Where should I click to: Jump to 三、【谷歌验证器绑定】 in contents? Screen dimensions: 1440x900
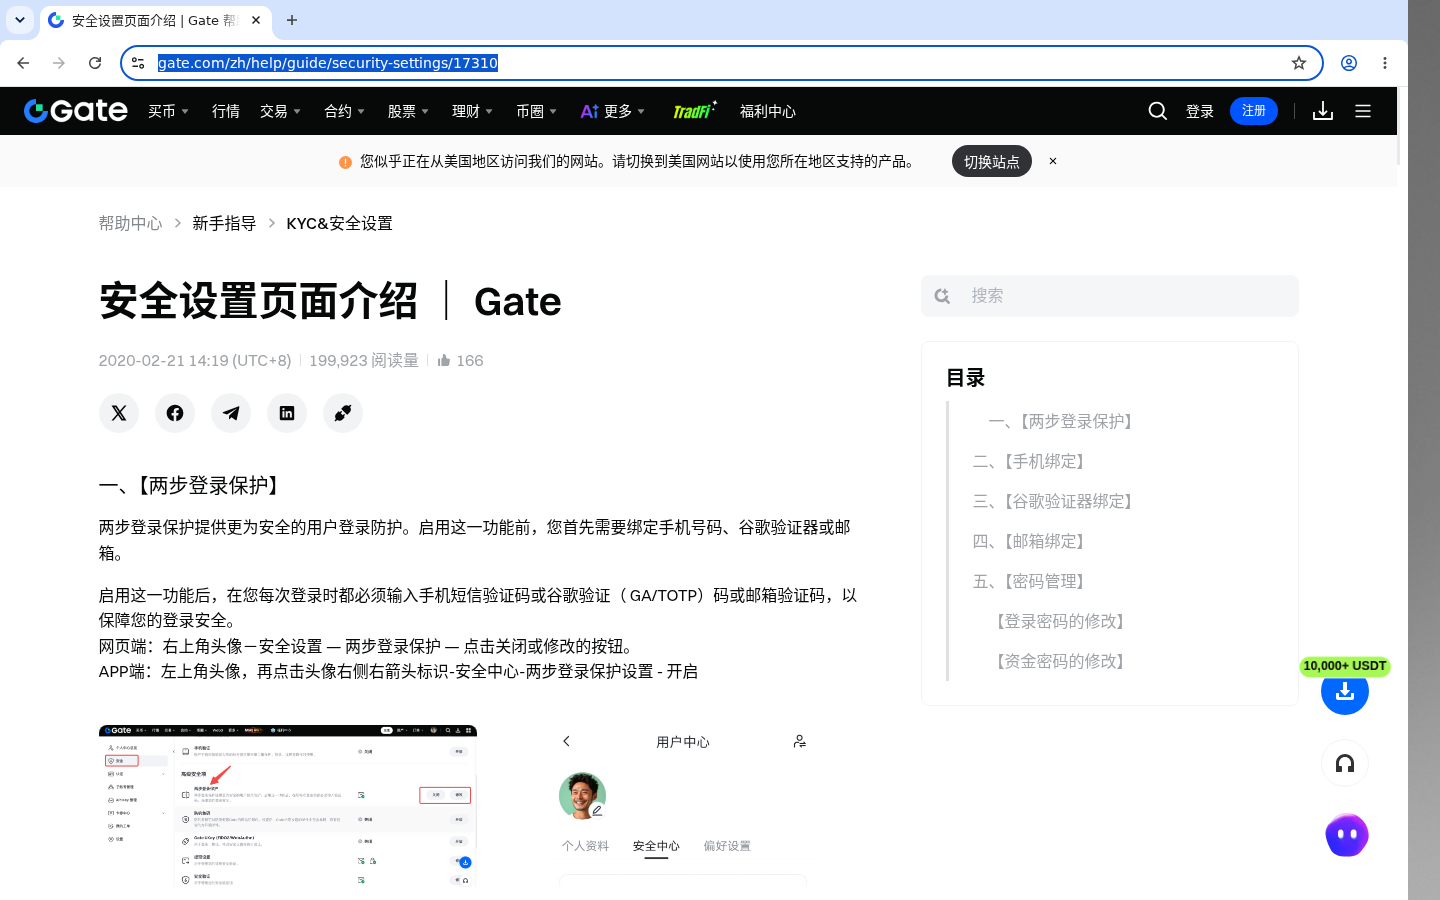point(1055,501)
